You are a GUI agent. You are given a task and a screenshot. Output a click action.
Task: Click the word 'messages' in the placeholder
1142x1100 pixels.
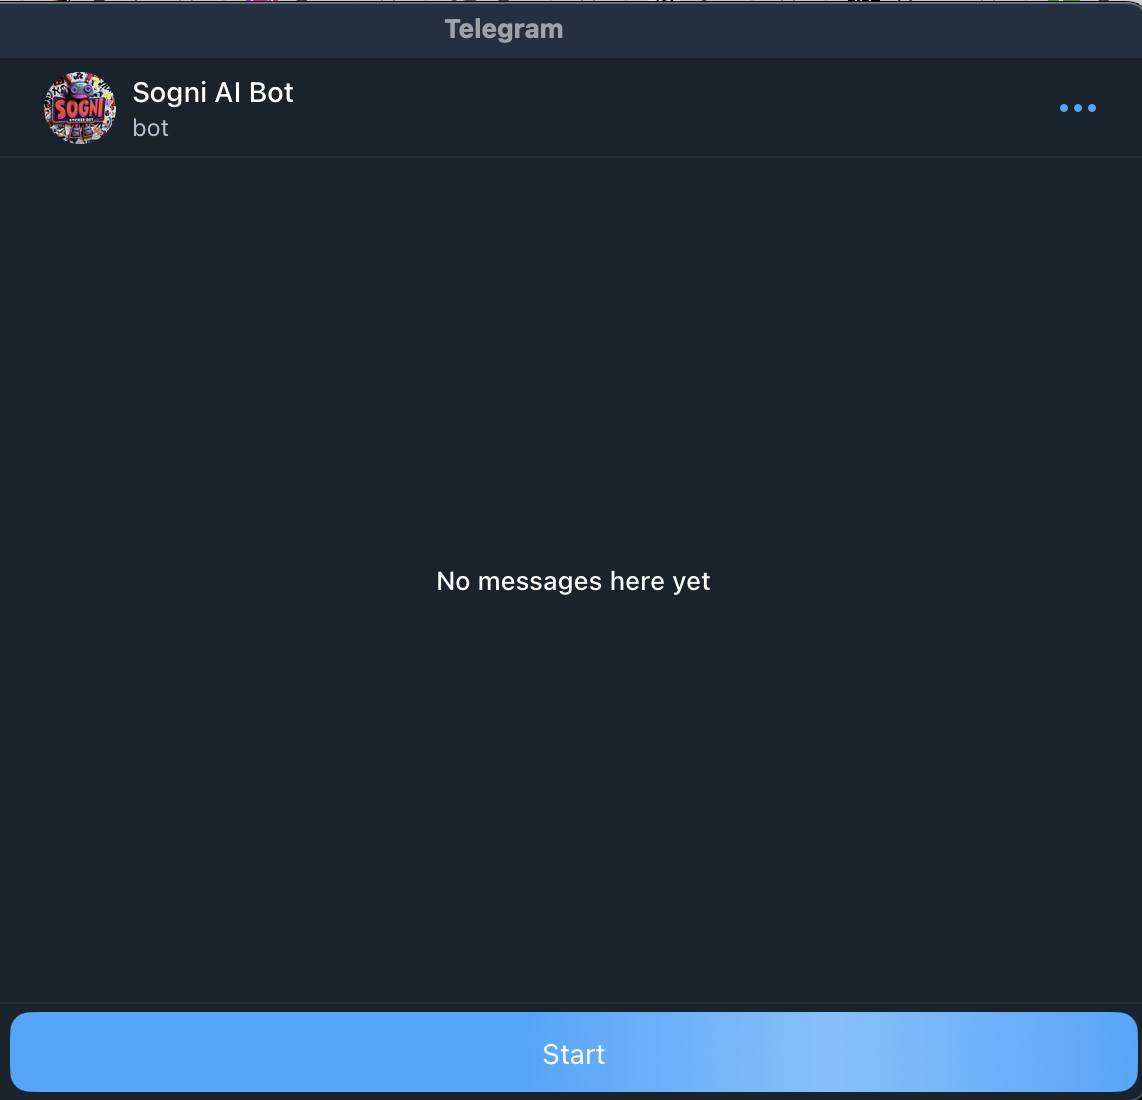pyautogui.click(x=540, y=581)
